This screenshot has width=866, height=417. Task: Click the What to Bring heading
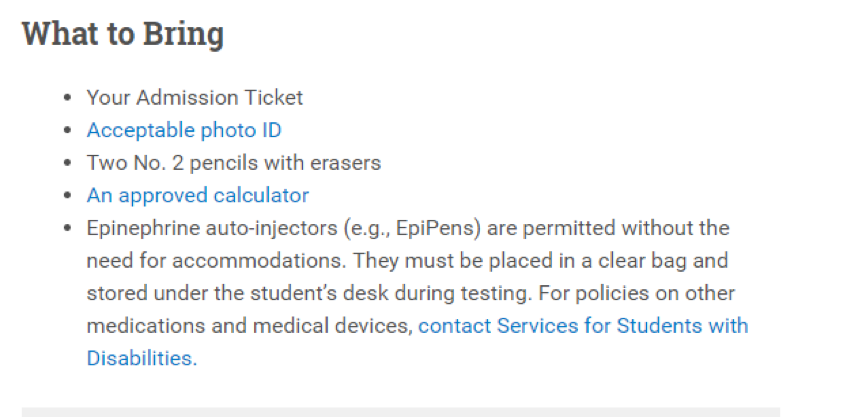(x=122, y=34)
